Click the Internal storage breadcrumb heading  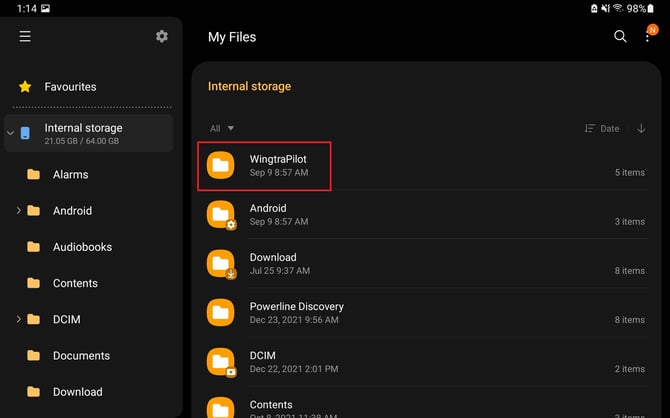point(249,86)
